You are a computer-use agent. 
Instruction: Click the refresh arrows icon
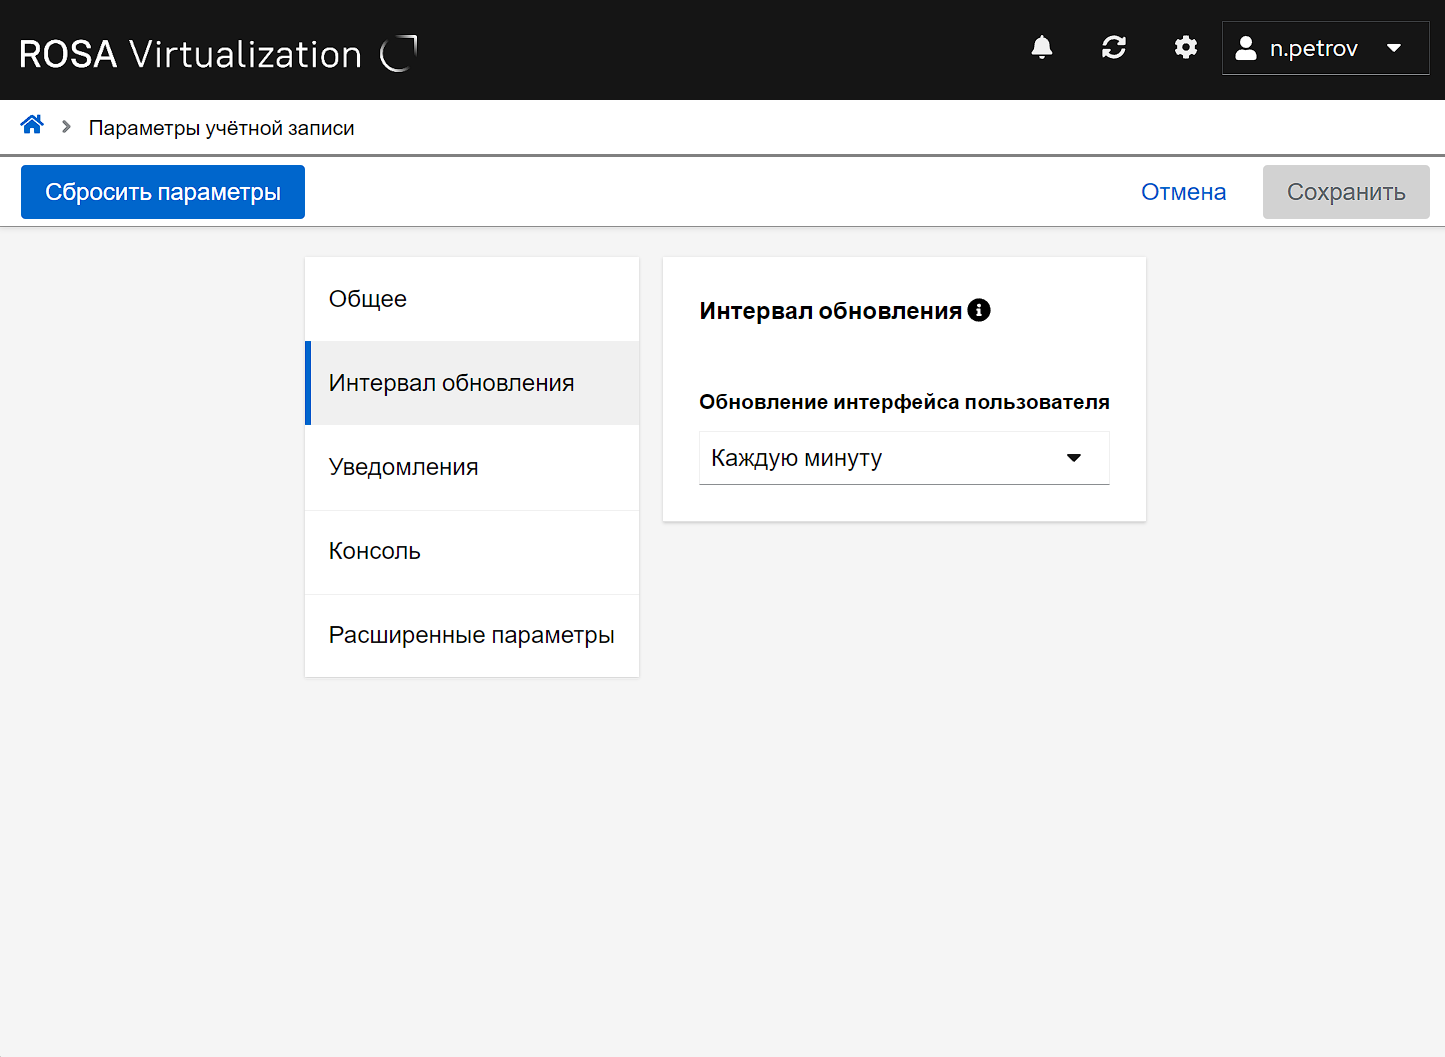click(x=1114, y=48)
